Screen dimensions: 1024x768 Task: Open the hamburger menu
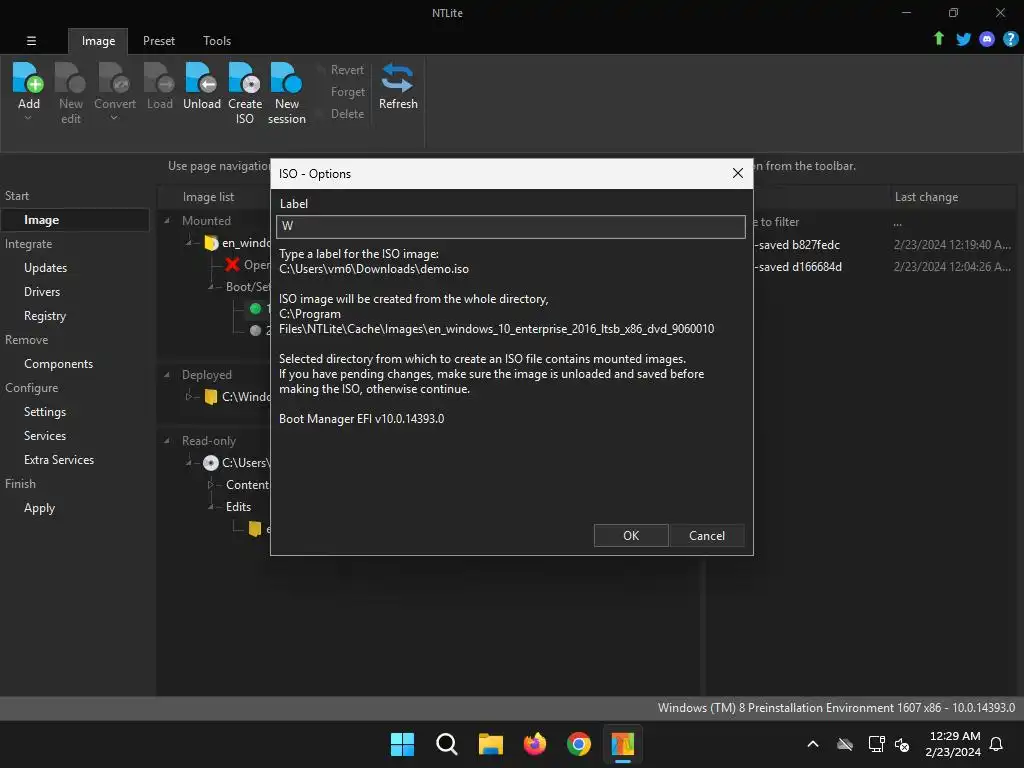point(31,40)
